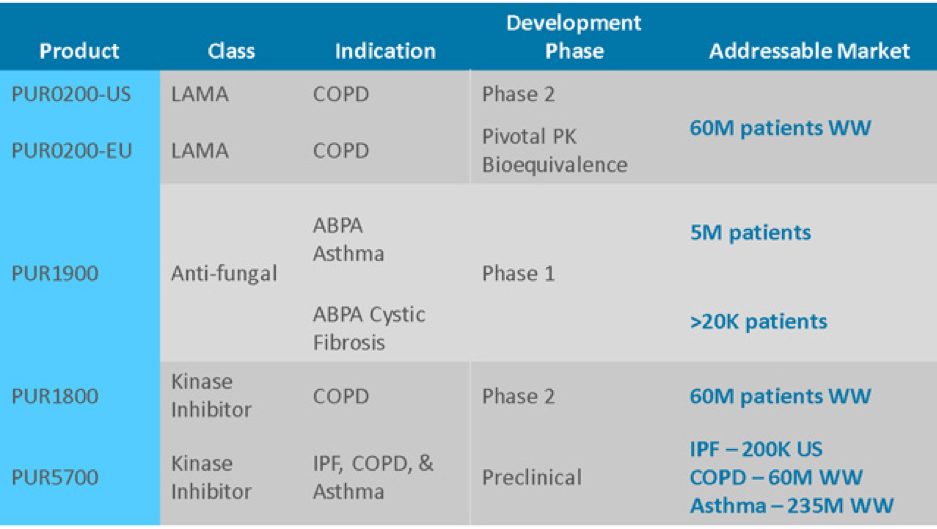Image resolution: width=937 pixels, height=529 pixels.
Task: Click the Phase 1 development cell
Action: [518, 273]
